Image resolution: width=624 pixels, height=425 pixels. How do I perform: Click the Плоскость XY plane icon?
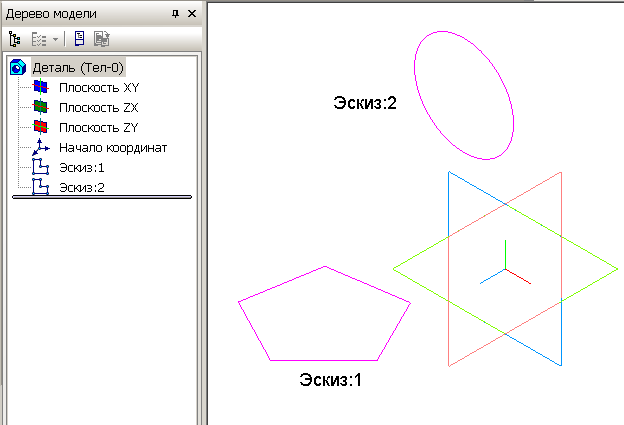coord(40,87)
